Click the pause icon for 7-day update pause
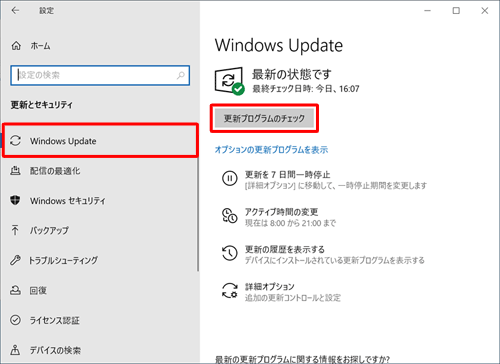The width and height of the screenshot is (500, 364). click(230, 178)
